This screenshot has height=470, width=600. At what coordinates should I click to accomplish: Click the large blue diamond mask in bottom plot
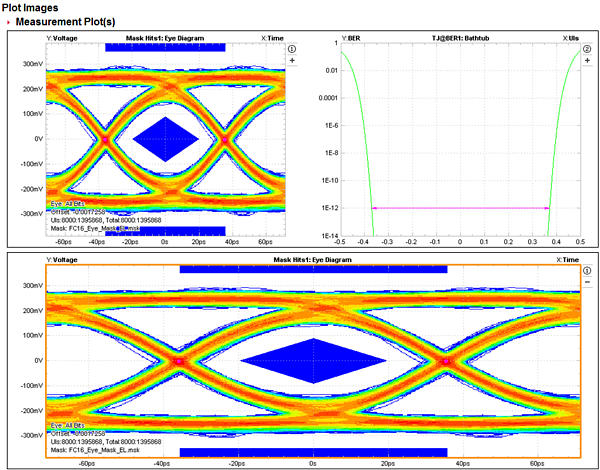click(x=313, y=360)
